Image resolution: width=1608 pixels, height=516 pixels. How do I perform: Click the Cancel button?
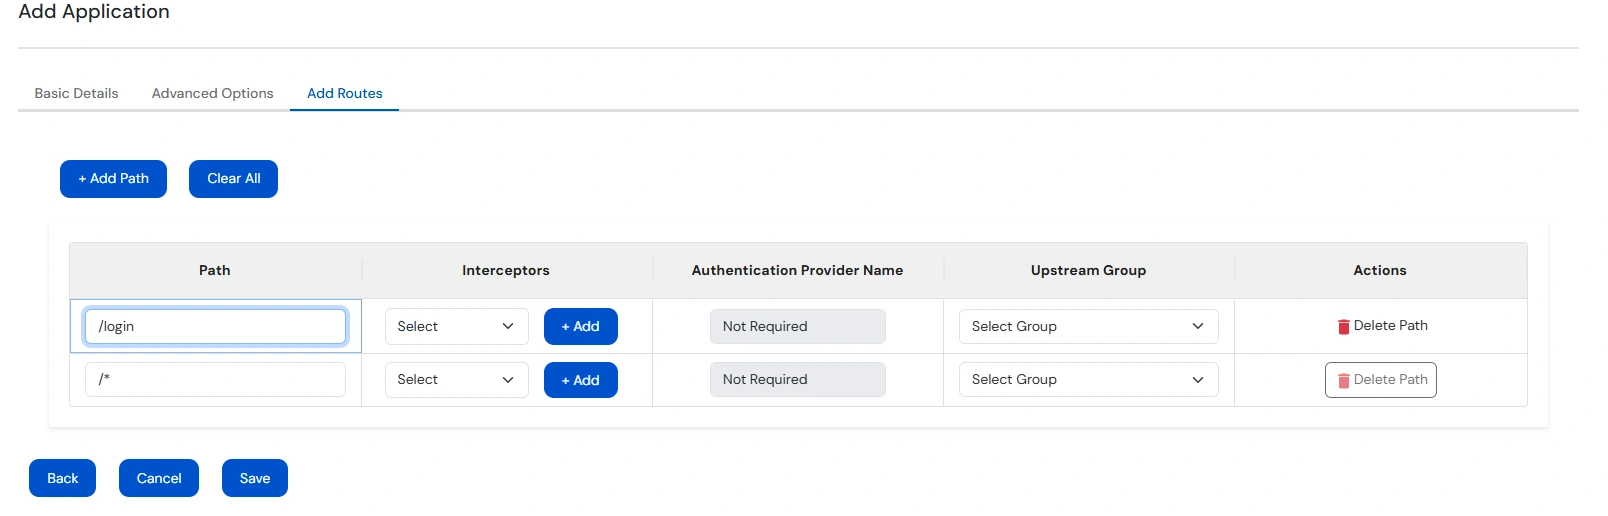159,478
